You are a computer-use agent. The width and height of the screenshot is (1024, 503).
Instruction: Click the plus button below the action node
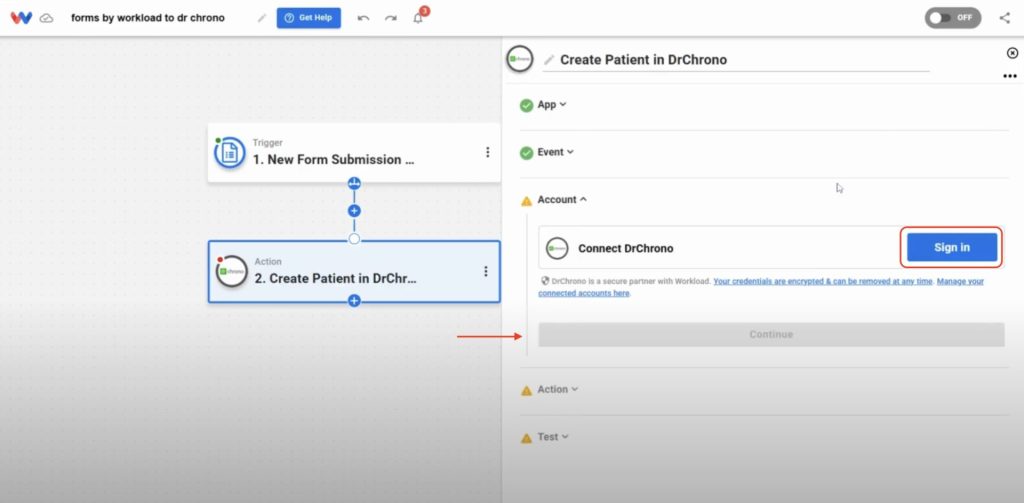click(354, 300)
